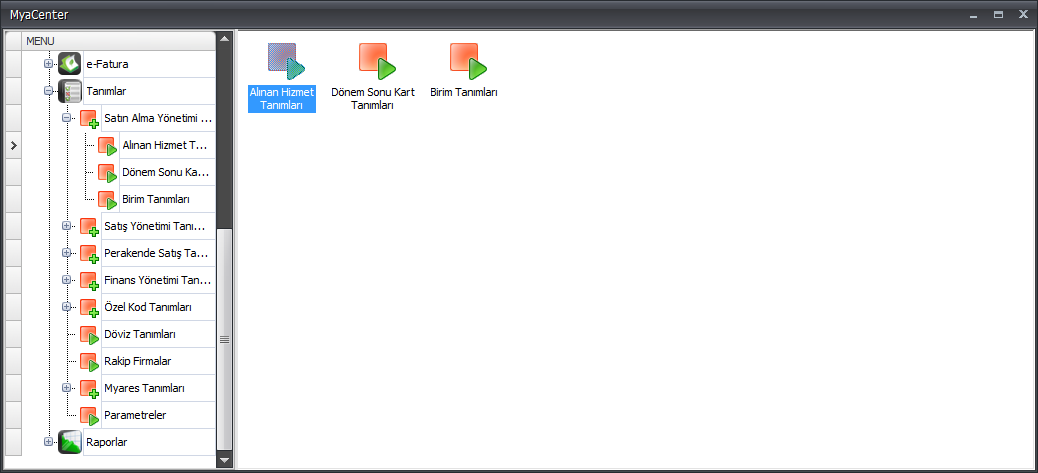This screenshot has height=473, width=1038.
Task: Select Myares Tanımları tree item
Action: coord(144,388)
